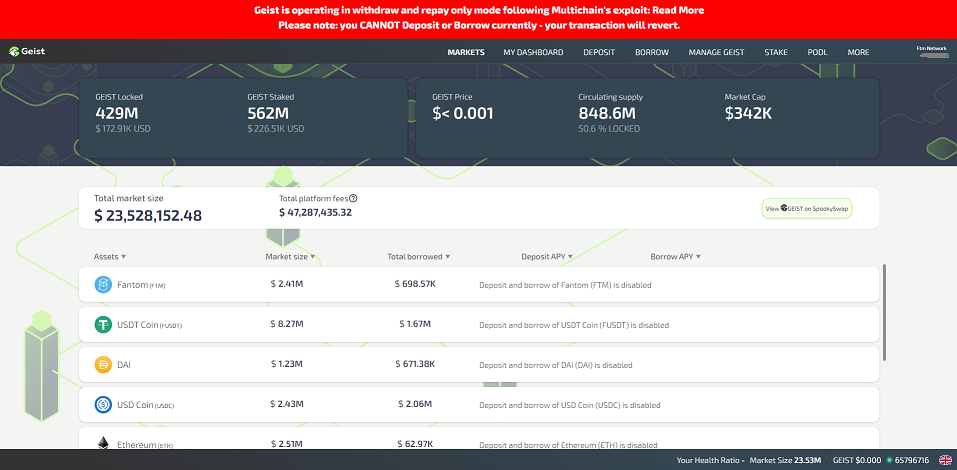Viewport: 957px width, 470px height.
Task: Open the My Dashboard tab
Action: click(533, 52)
